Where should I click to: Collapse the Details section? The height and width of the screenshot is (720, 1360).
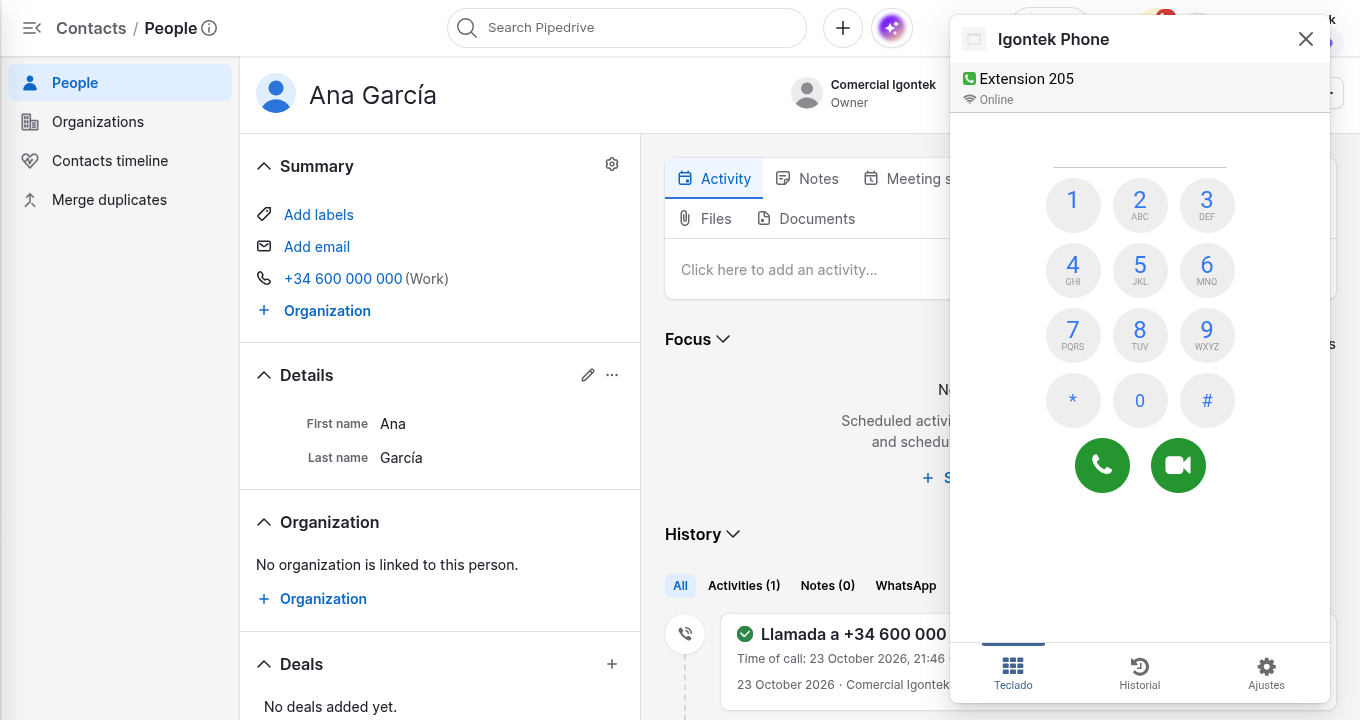coord(264,375)
